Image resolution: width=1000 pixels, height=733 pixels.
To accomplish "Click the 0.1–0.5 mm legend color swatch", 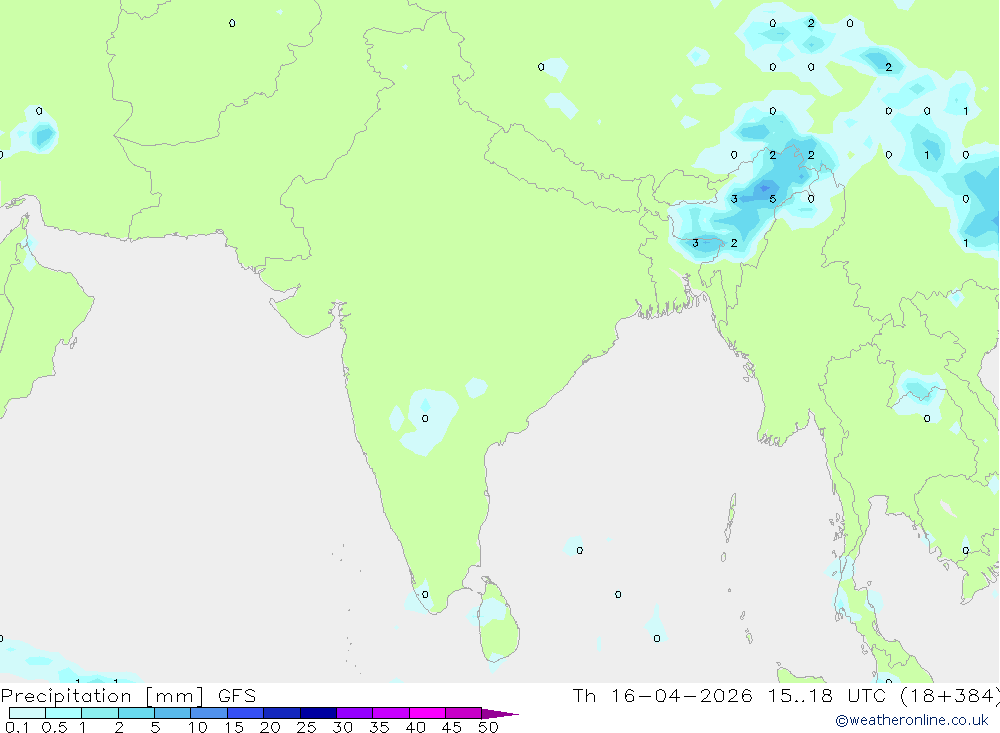I will (x=27, y=713).
